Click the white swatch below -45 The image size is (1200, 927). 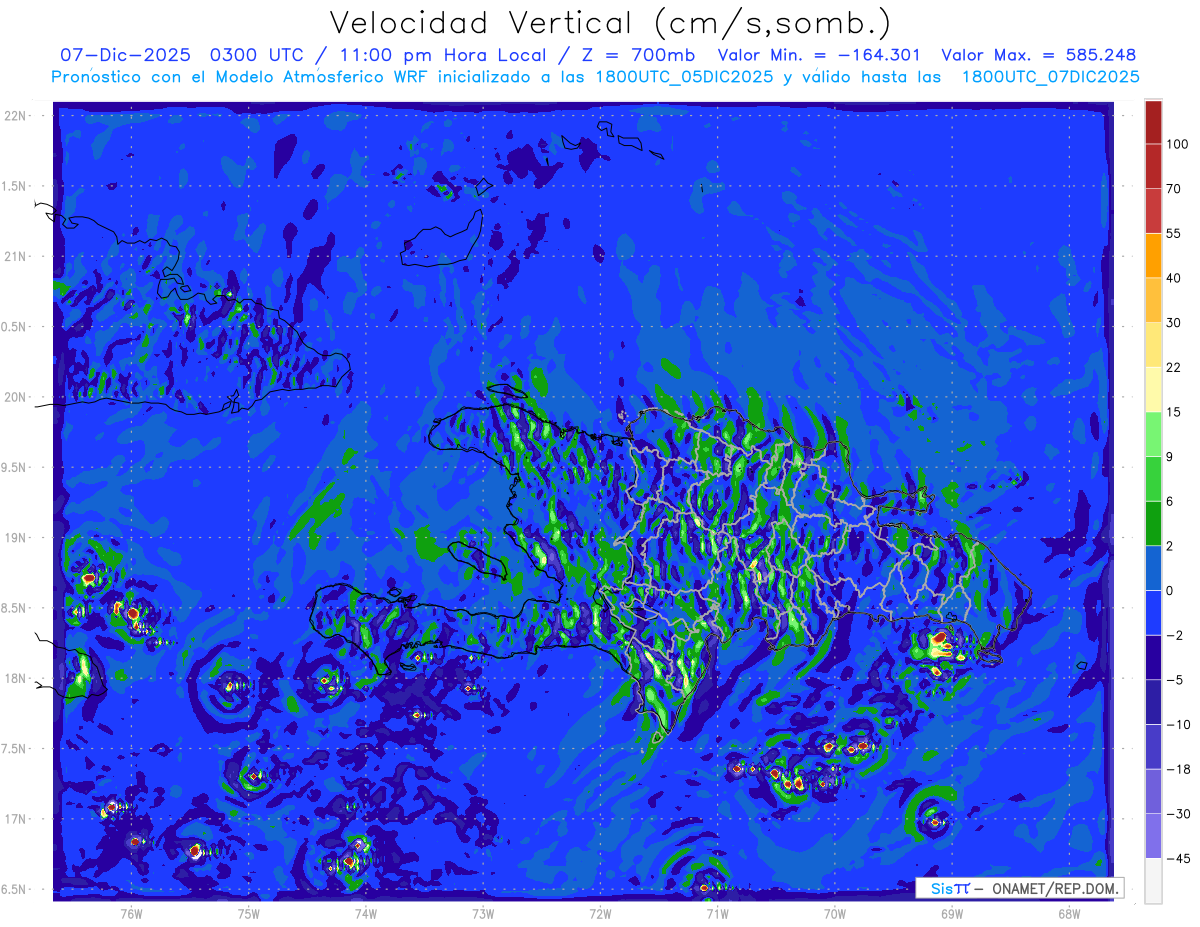tap(1153, 880)
